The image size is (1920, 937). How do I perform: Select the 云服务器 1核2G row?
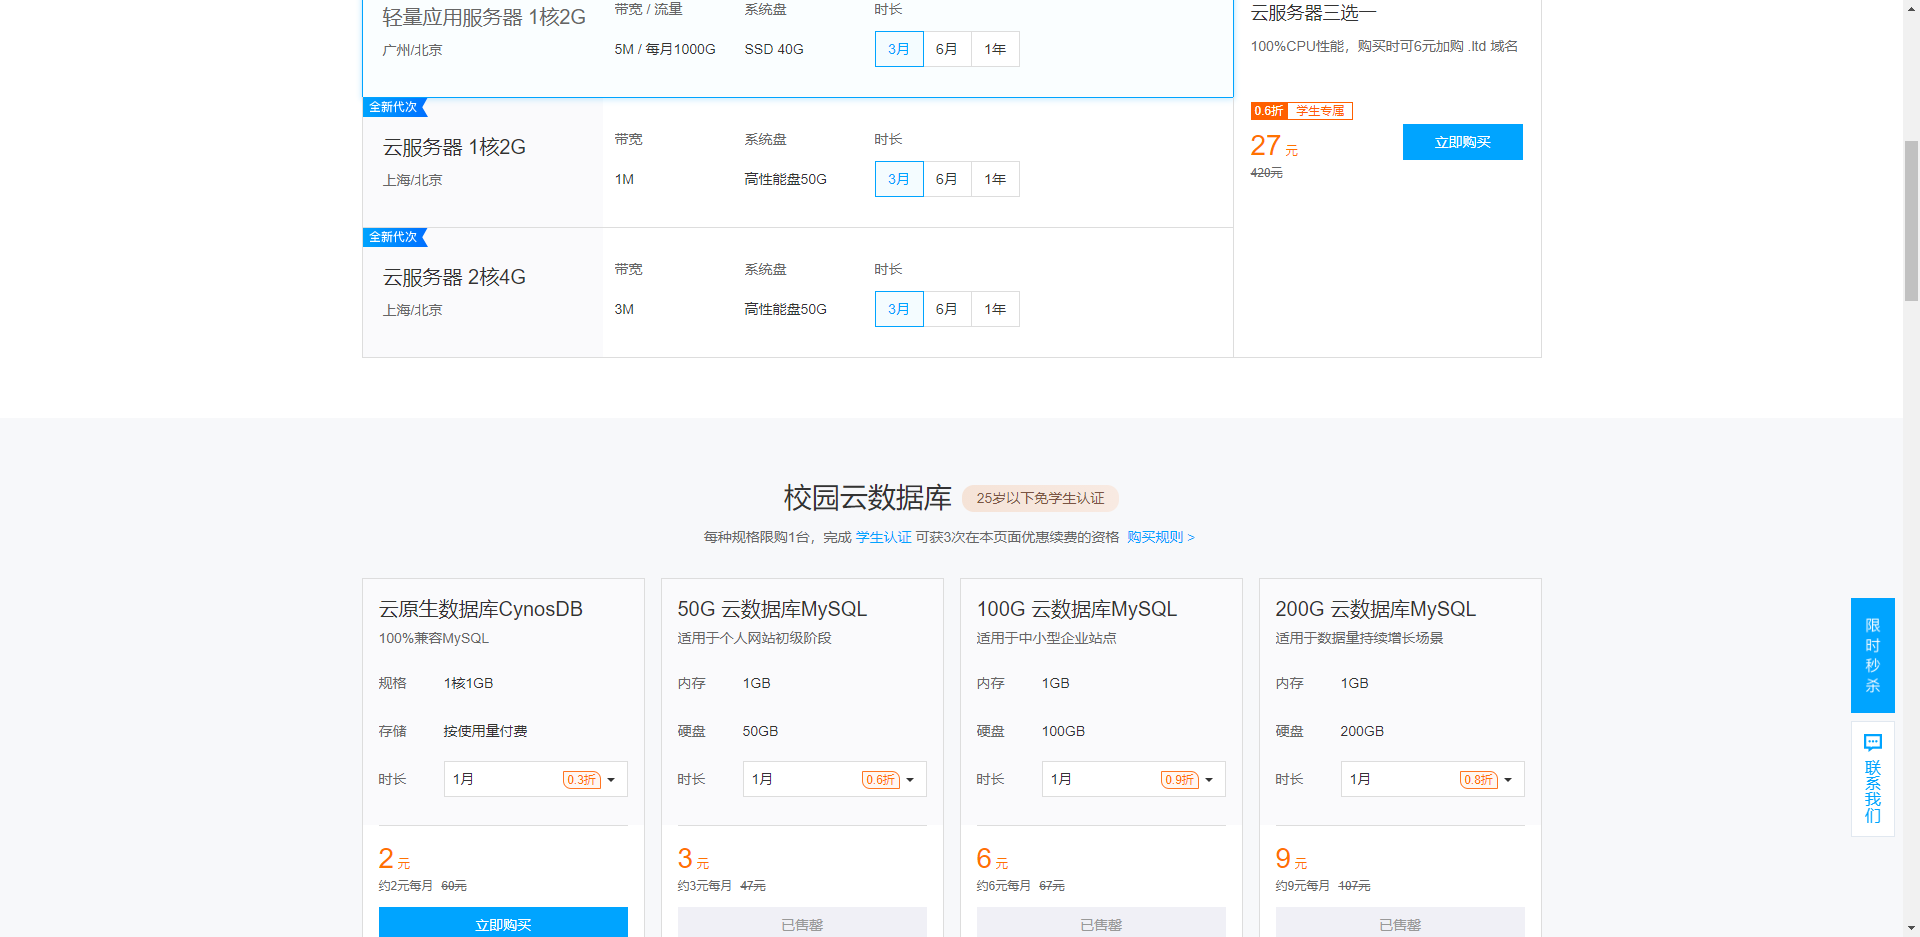[797, 163]
